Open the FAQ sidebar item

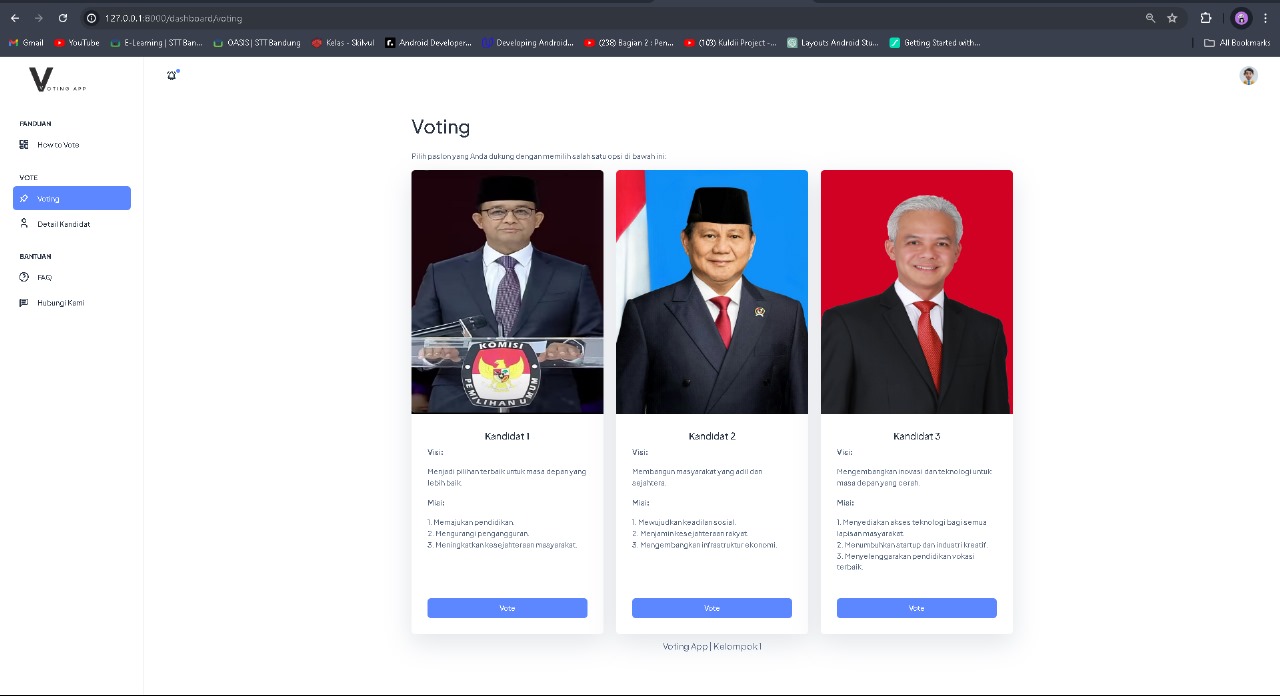tap(44, 277)
